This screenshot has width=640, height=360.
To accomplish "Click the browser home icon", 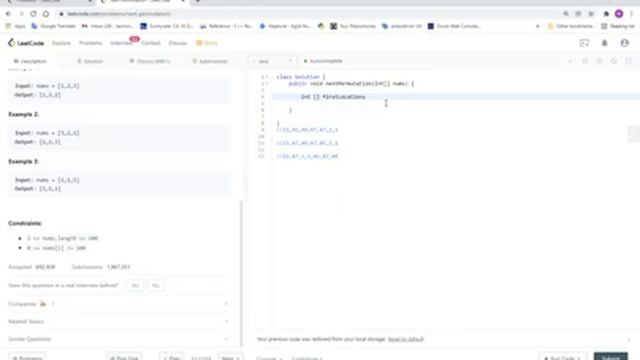I will pyautogui.click(x=46, y=14).
